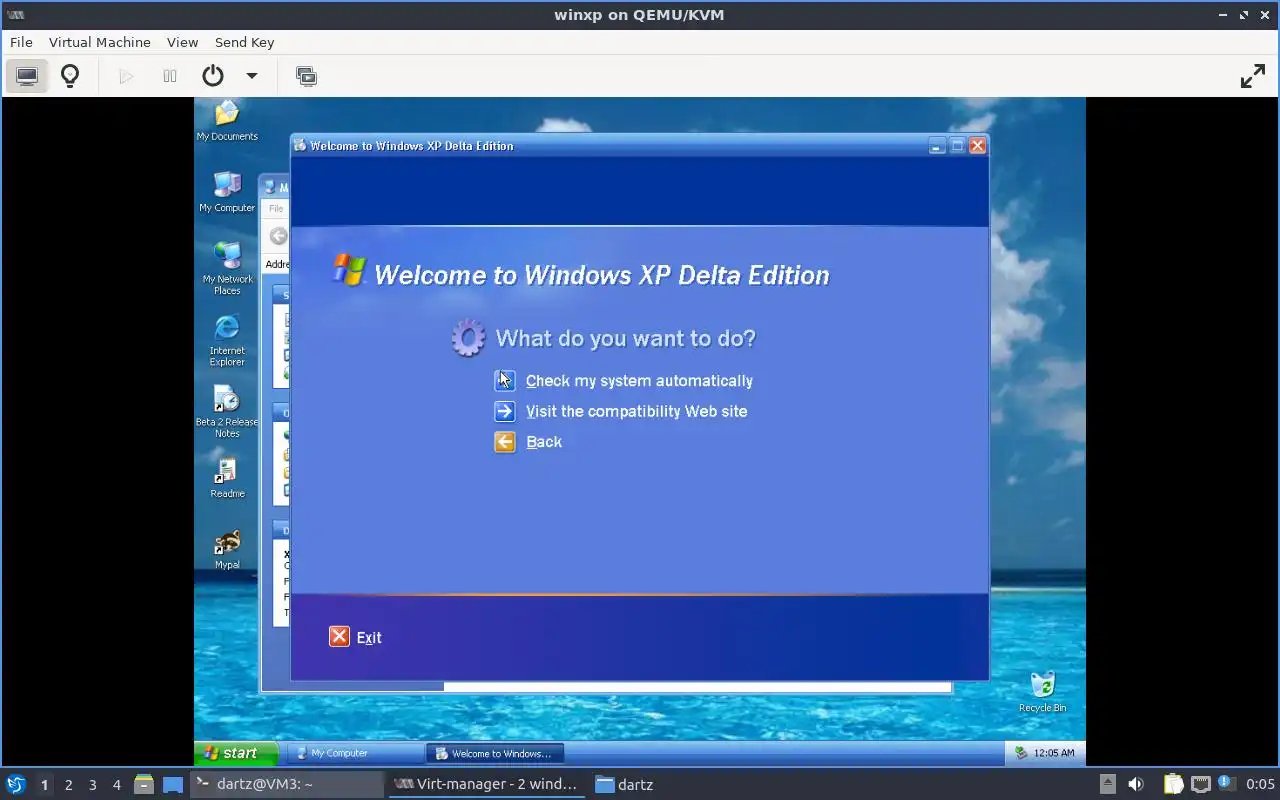Image resolution: width=1280 pixels, height=800 pixels.
Task: Switch to workspace 4
Action: coord(116,785)
